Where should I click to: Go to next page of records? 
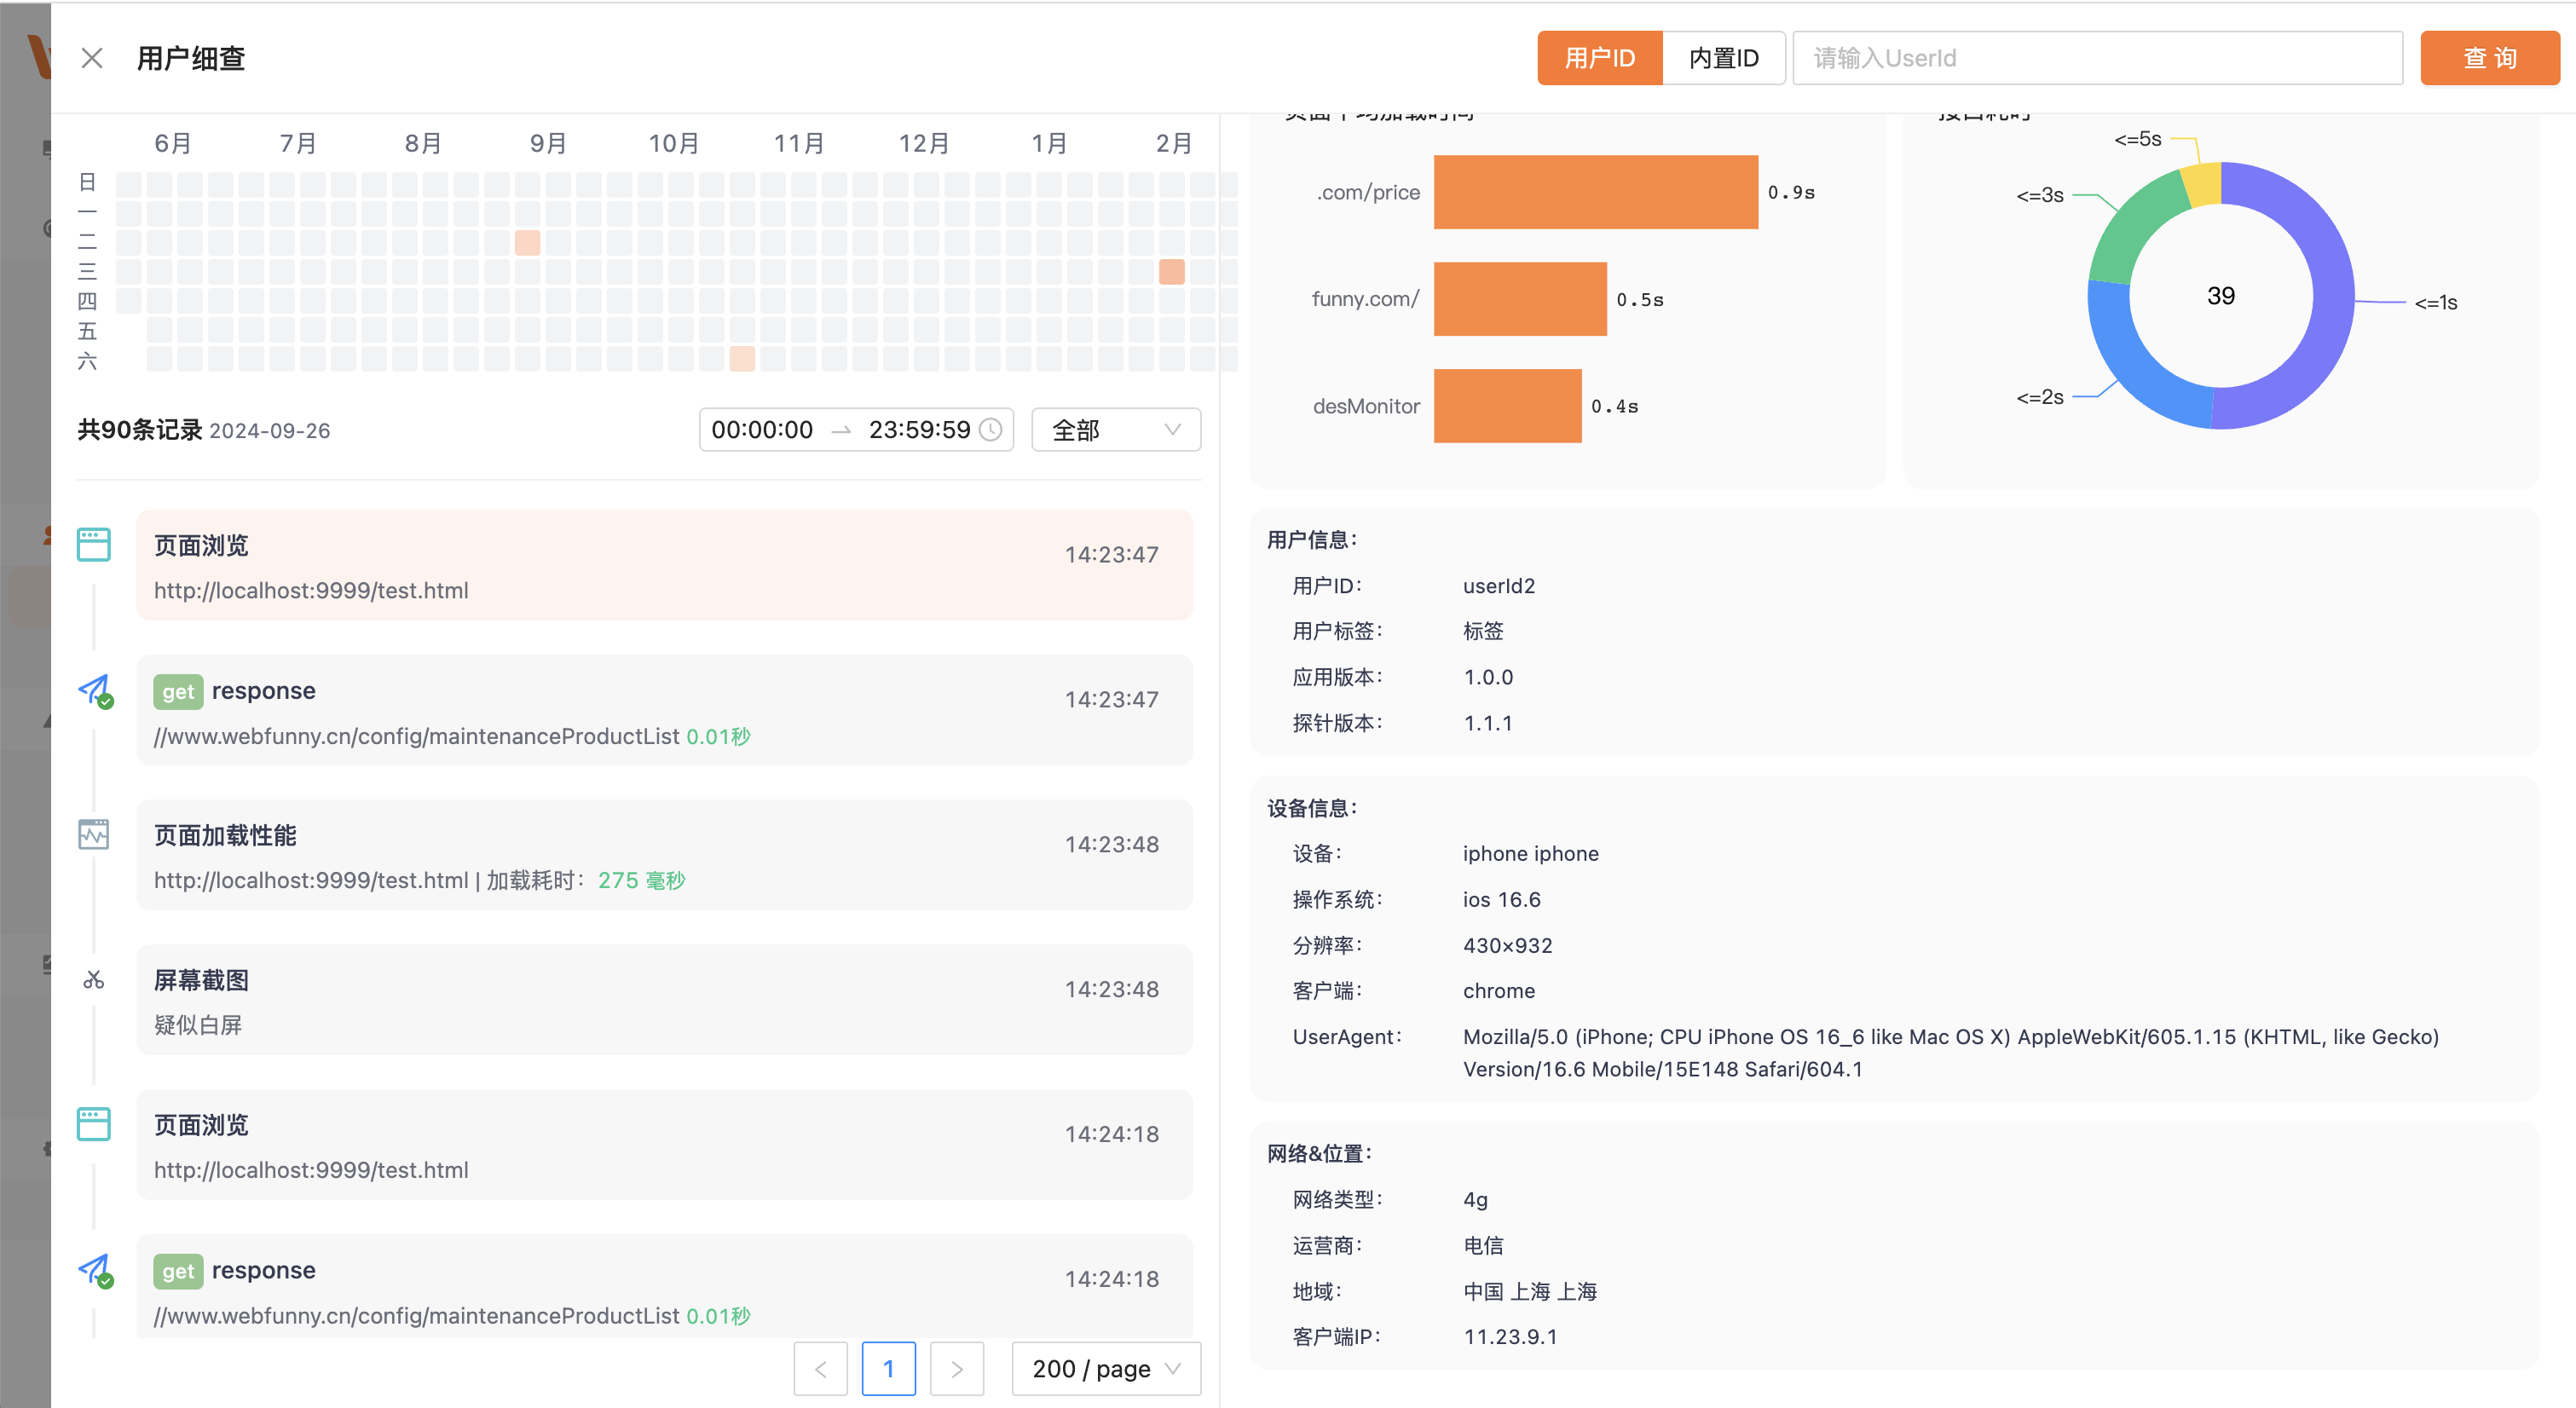[x=956, y=1369]
